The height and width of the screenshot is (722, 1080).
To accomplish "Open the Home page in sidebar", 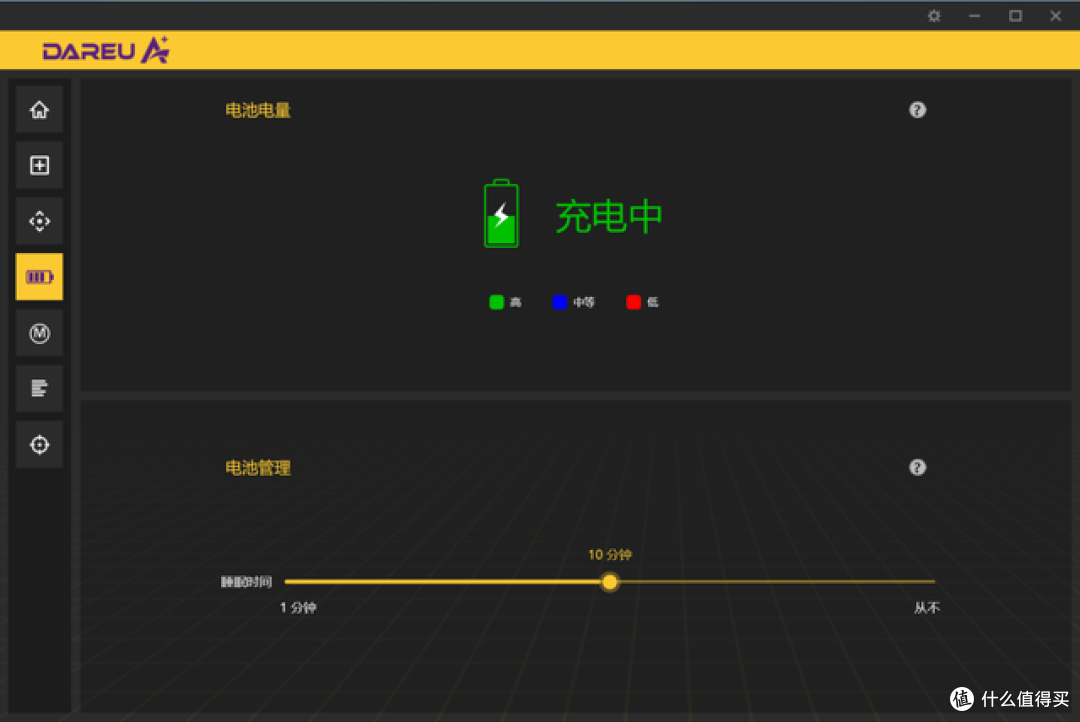I will [x=39, y=110].
